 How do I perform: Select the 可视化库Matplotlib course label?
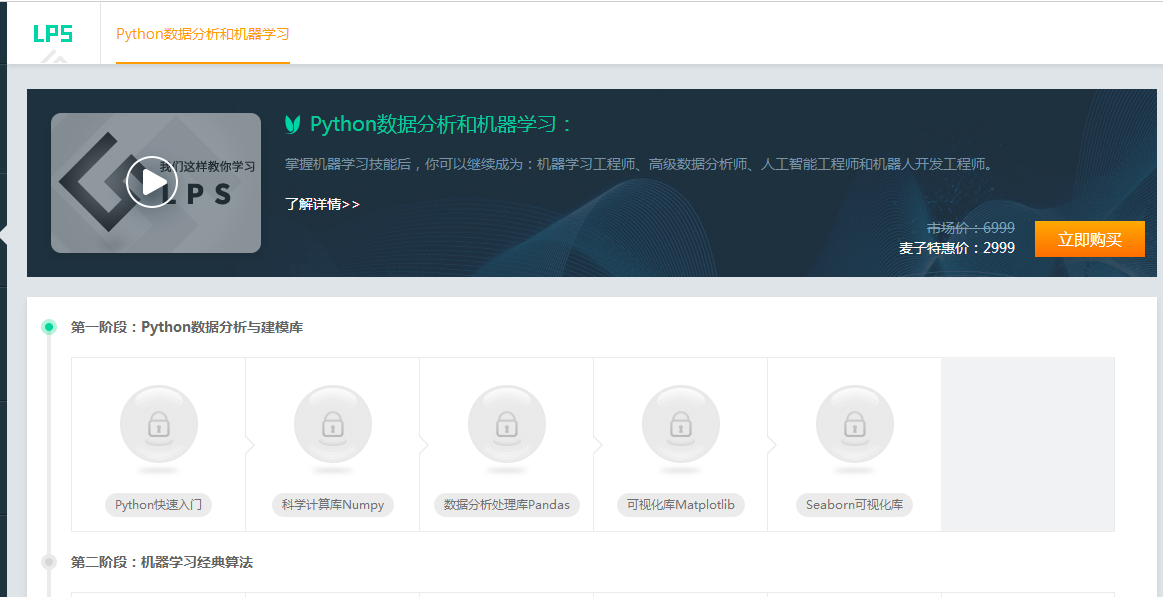point(680,505)
